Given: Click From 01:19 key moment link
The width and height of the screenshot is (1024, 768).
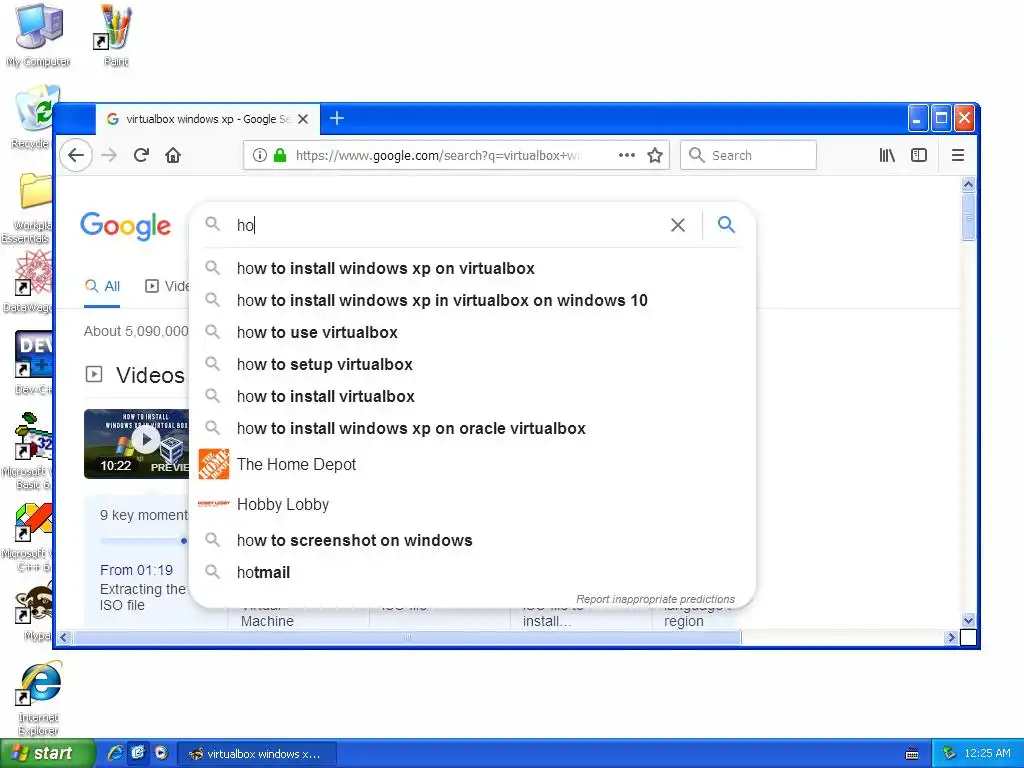Looking at the screenshot, I should pyautogui.click(x=136, y=570).
